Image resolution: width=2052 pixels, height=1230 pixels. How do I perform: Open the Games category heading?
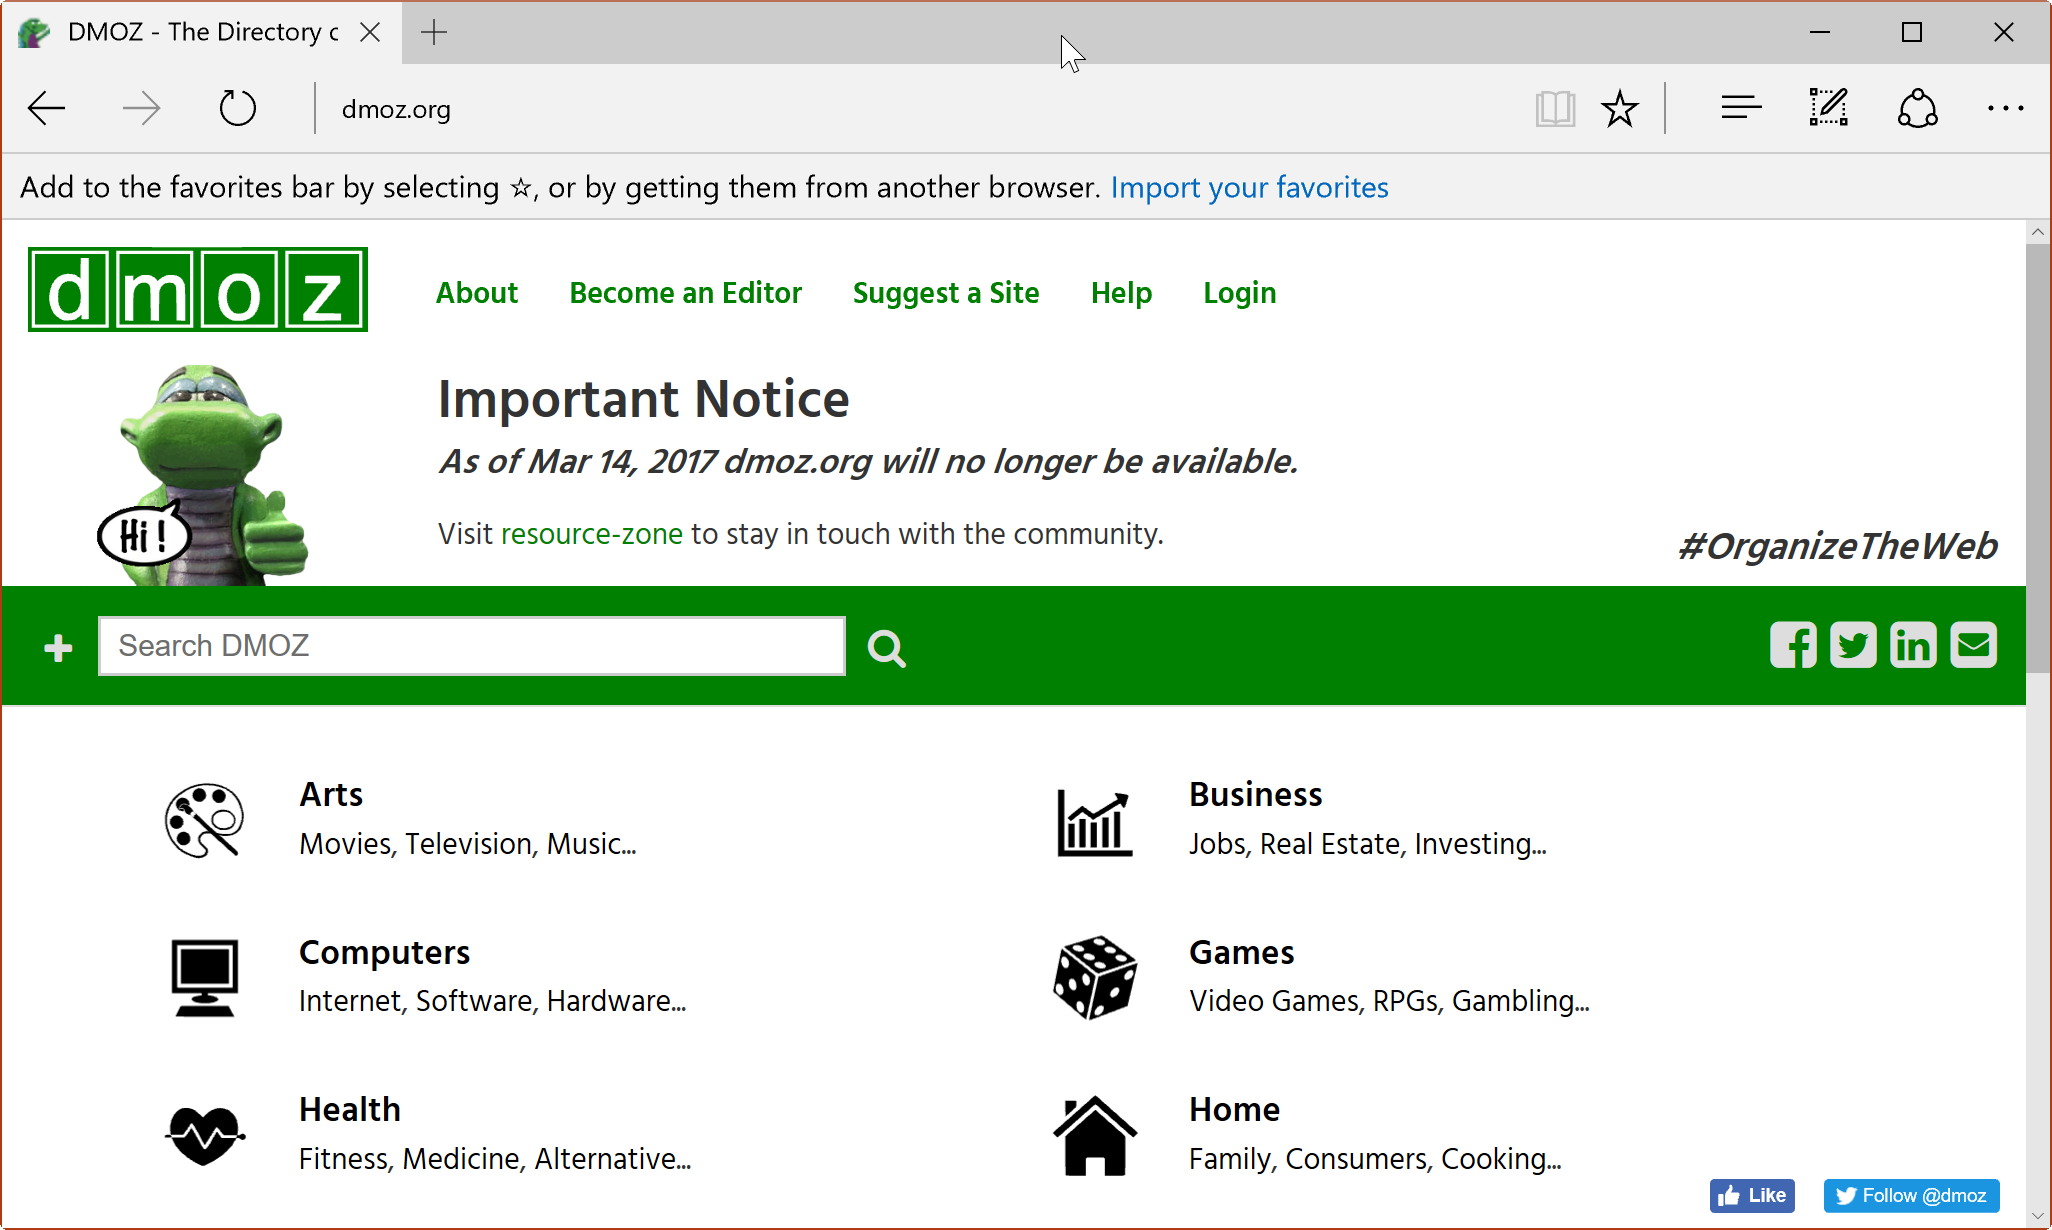[1242, 953]
